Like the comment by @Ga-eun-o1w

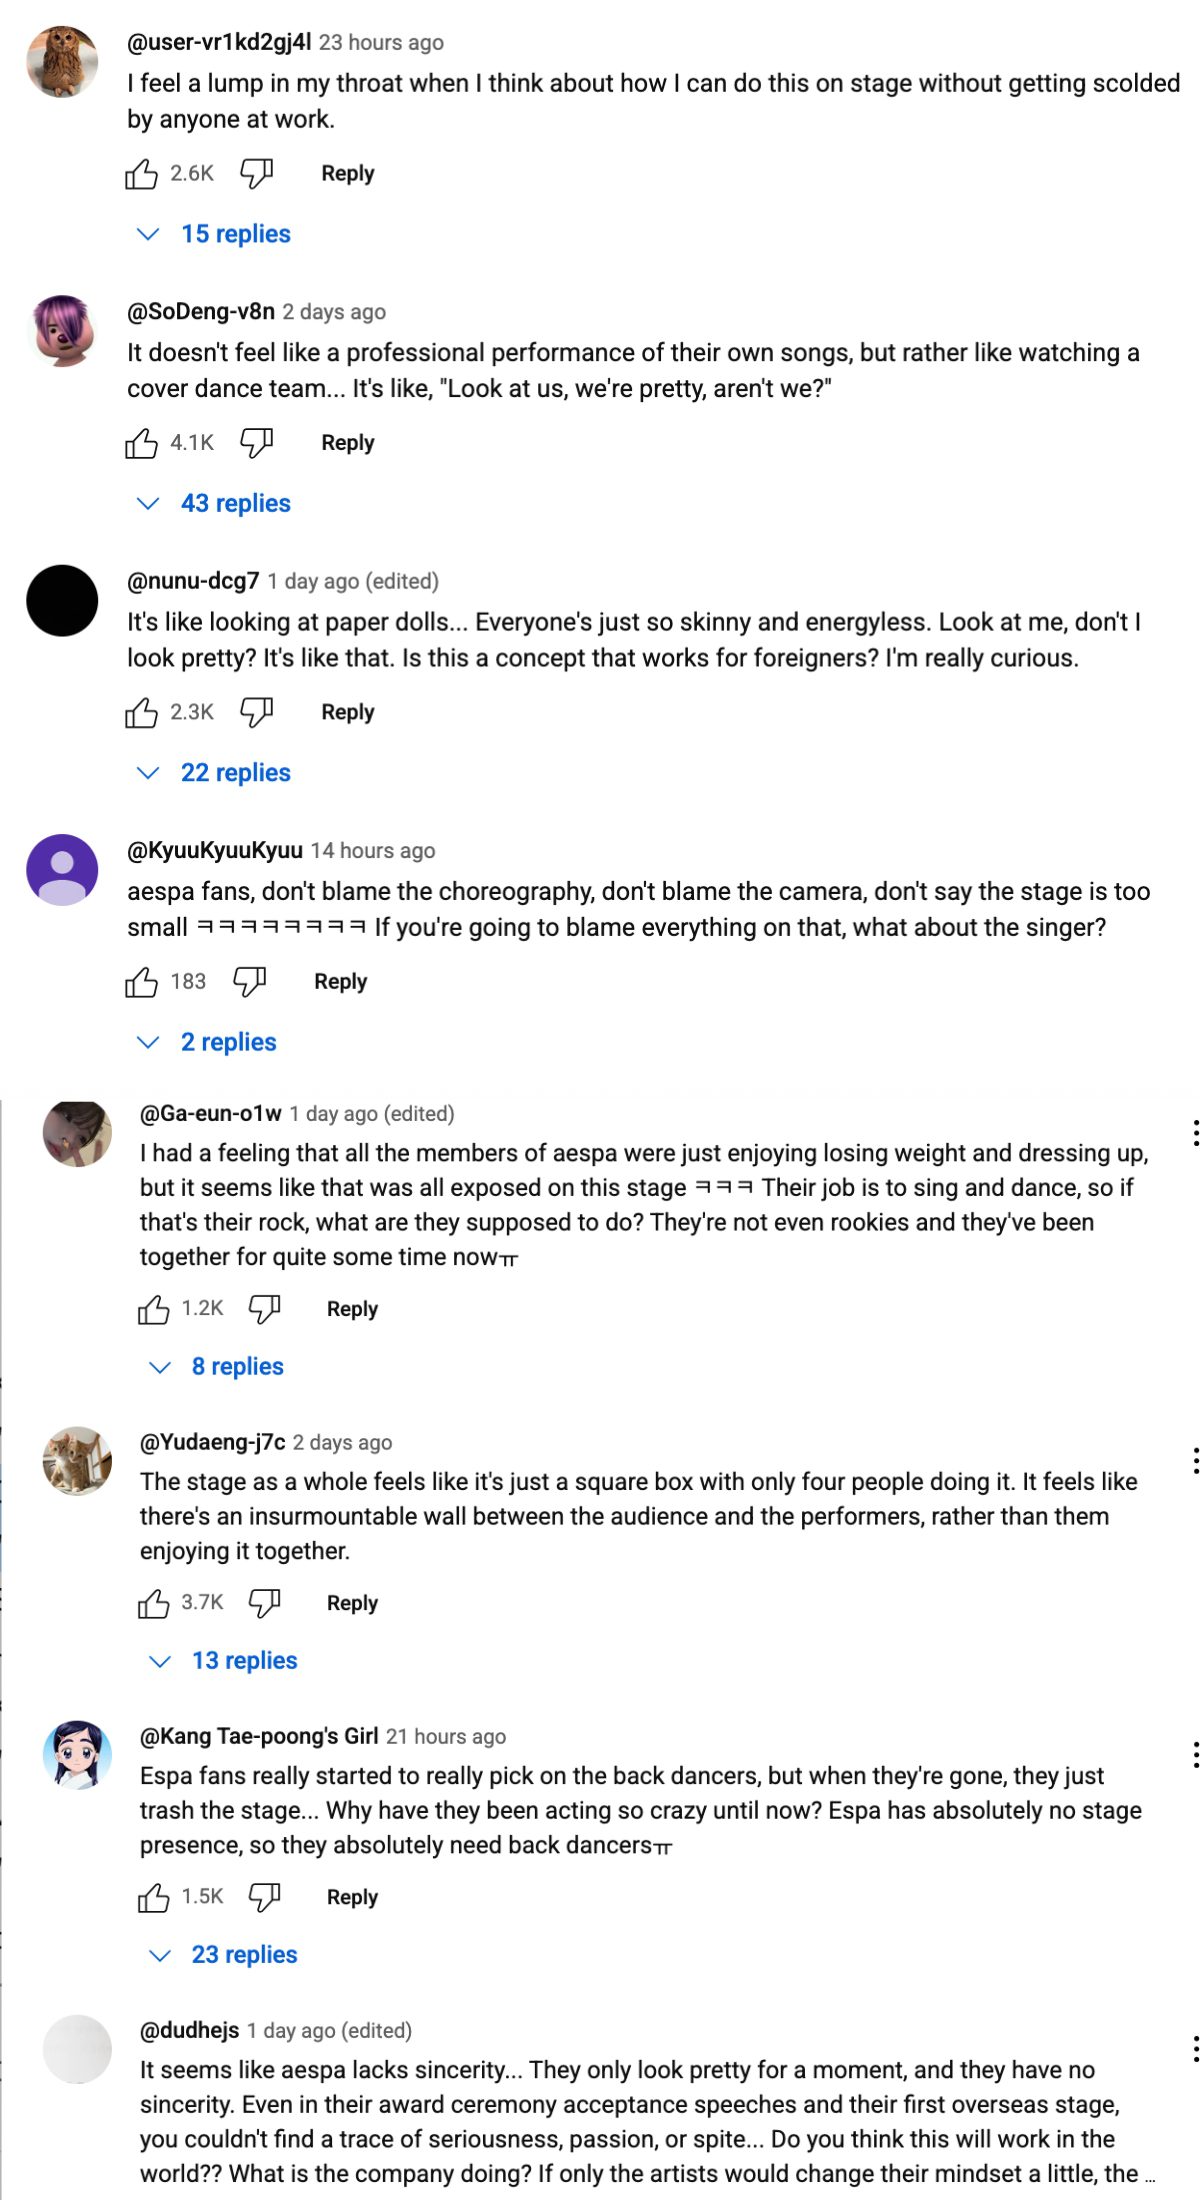(x=153, y=1309)
